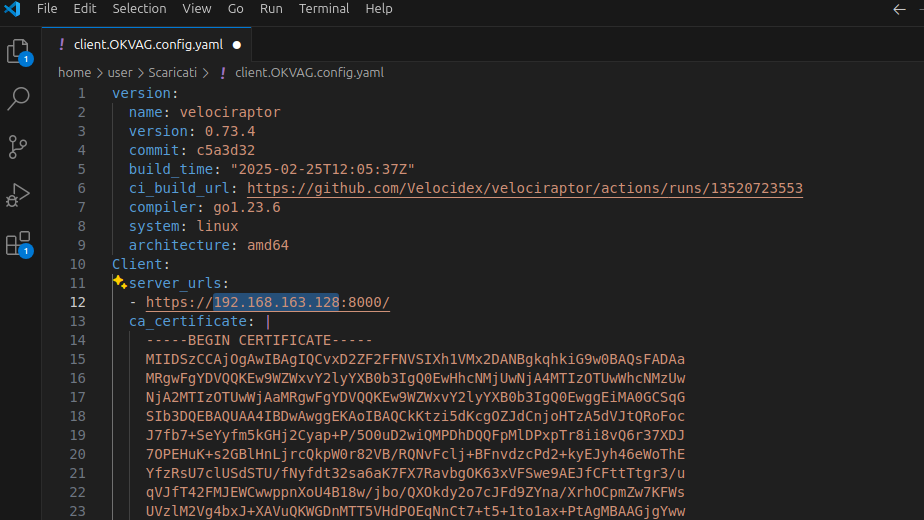Click line number 12 in the gutter
924x520 pixels.
coord(78,302)
